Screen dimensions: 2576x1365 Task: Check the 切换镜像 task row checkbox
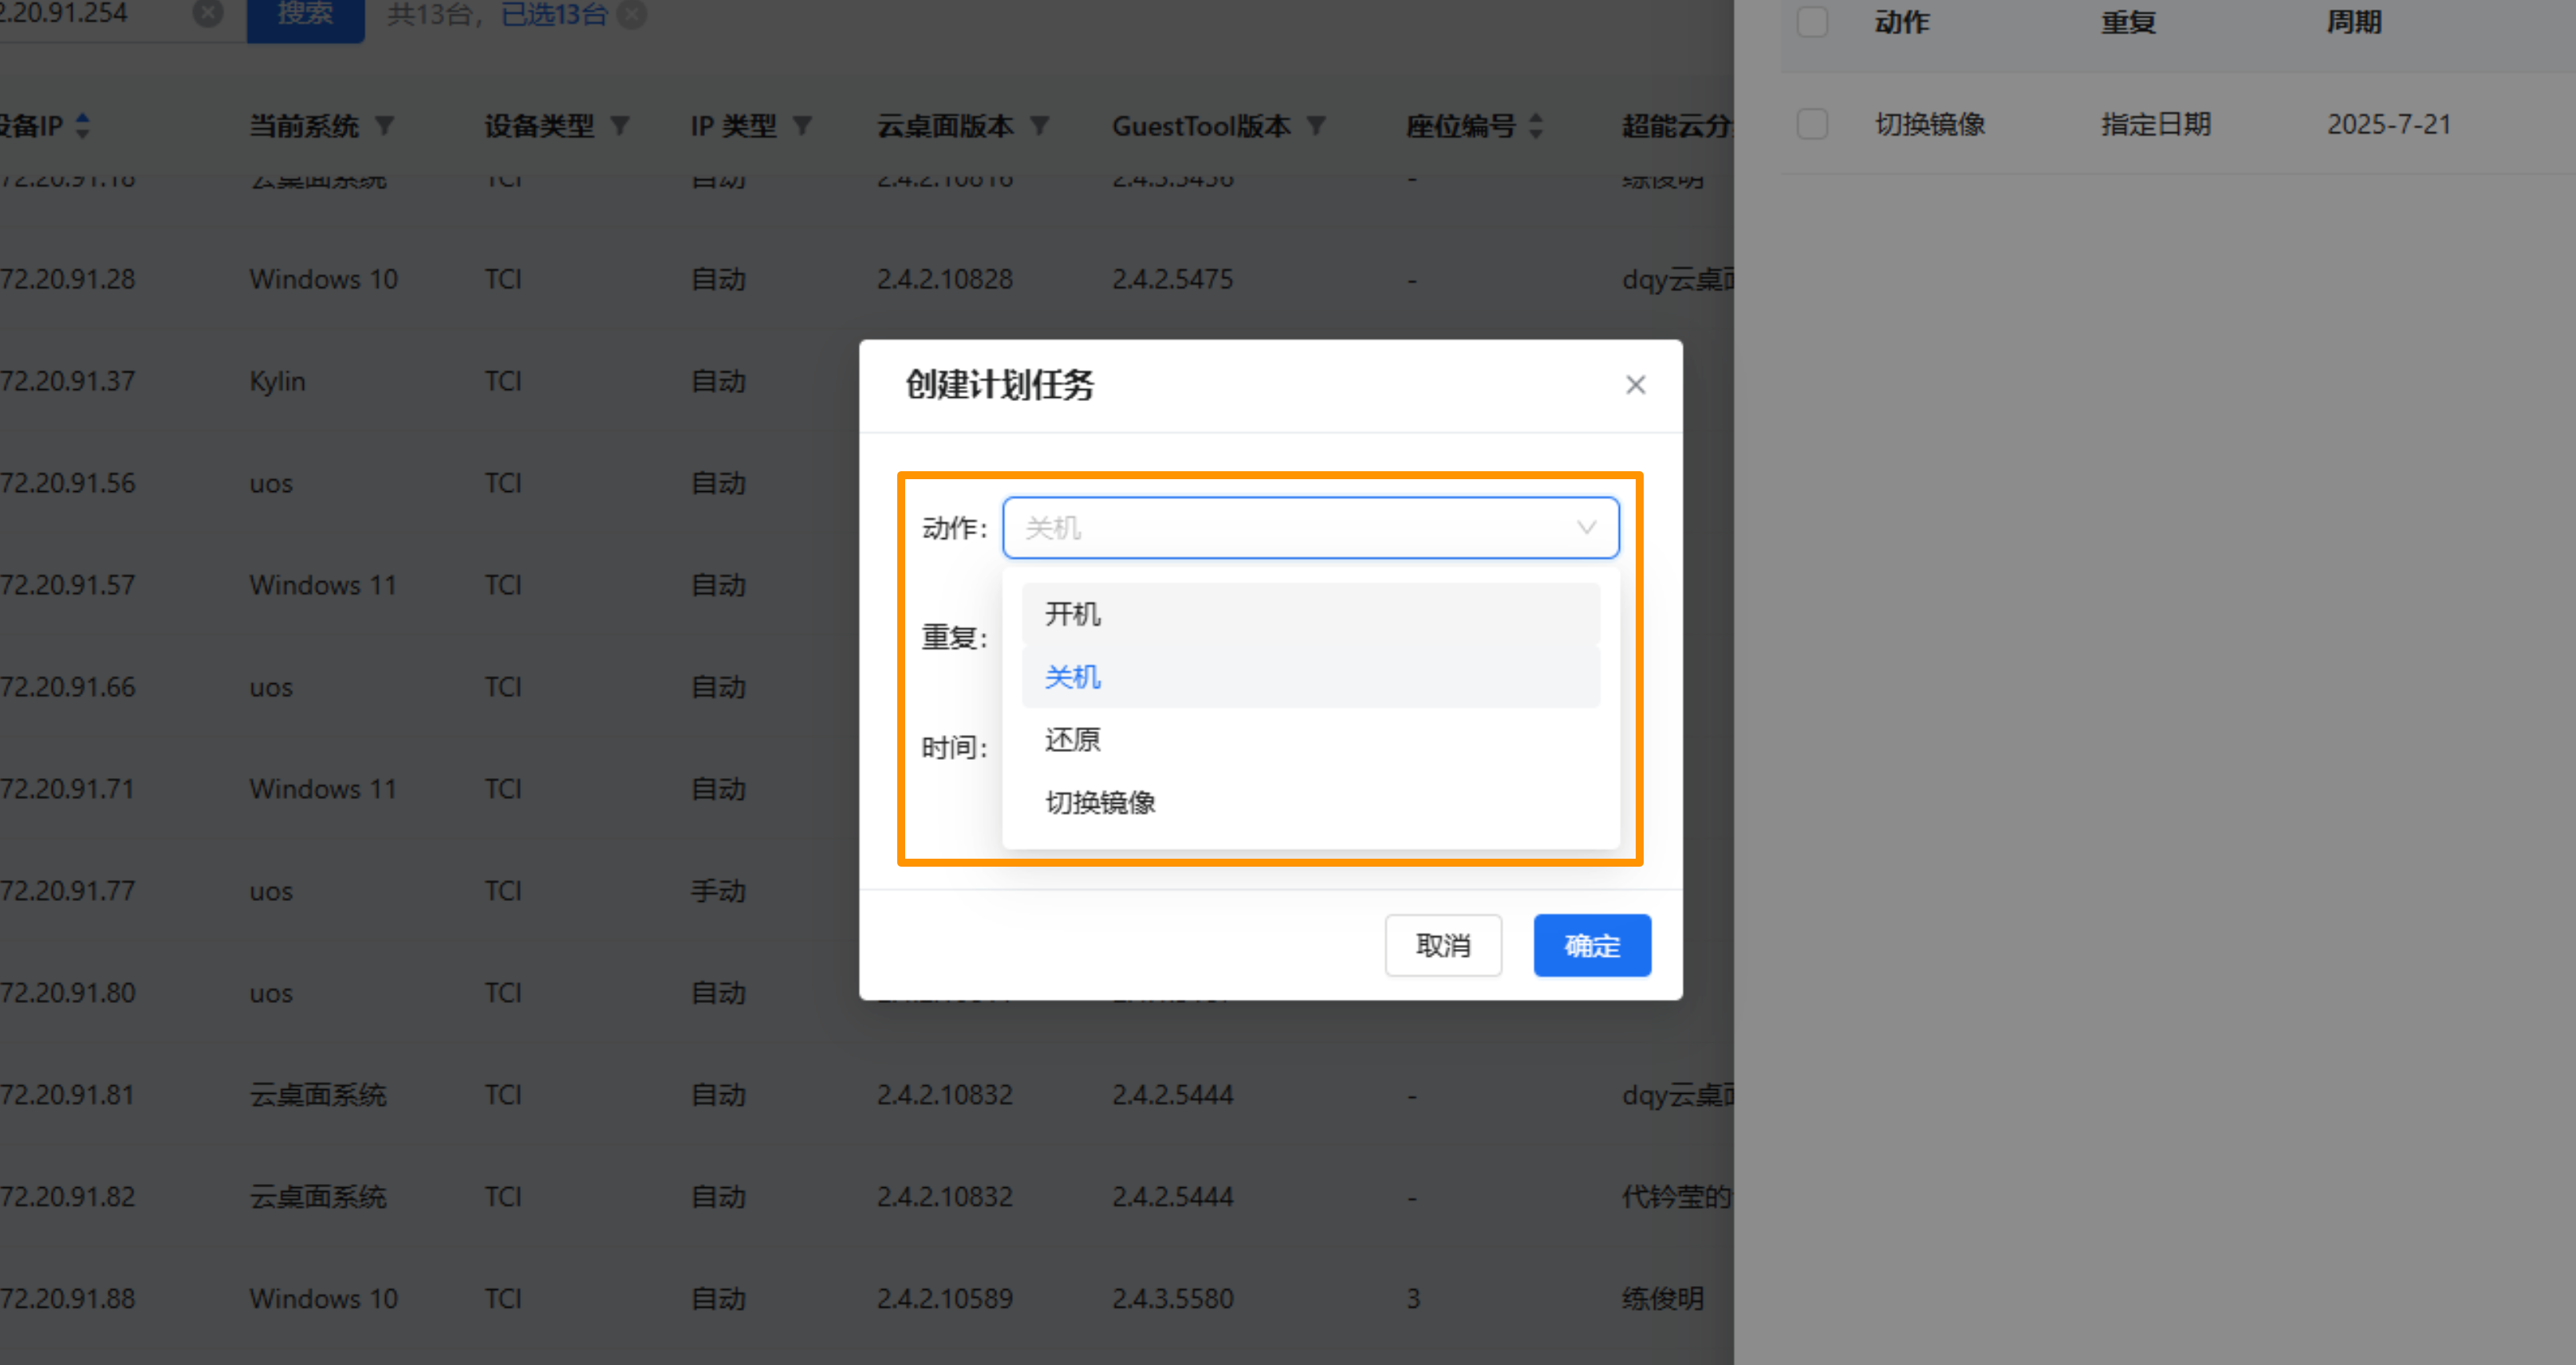coord(1812,124)
